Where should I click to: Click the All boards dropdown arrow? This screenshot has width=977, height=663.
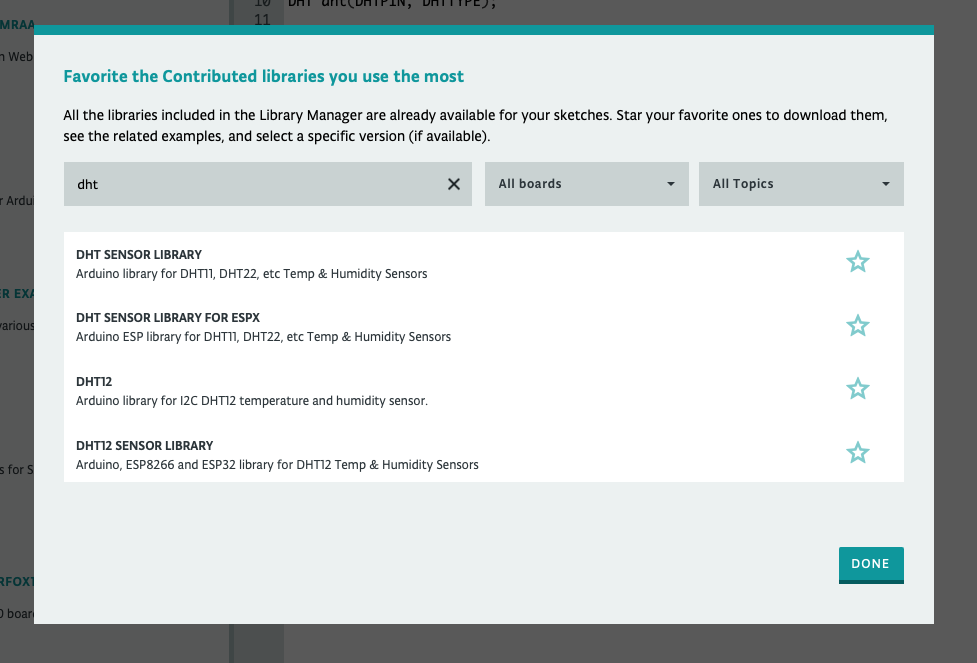(x=671, y=185)
